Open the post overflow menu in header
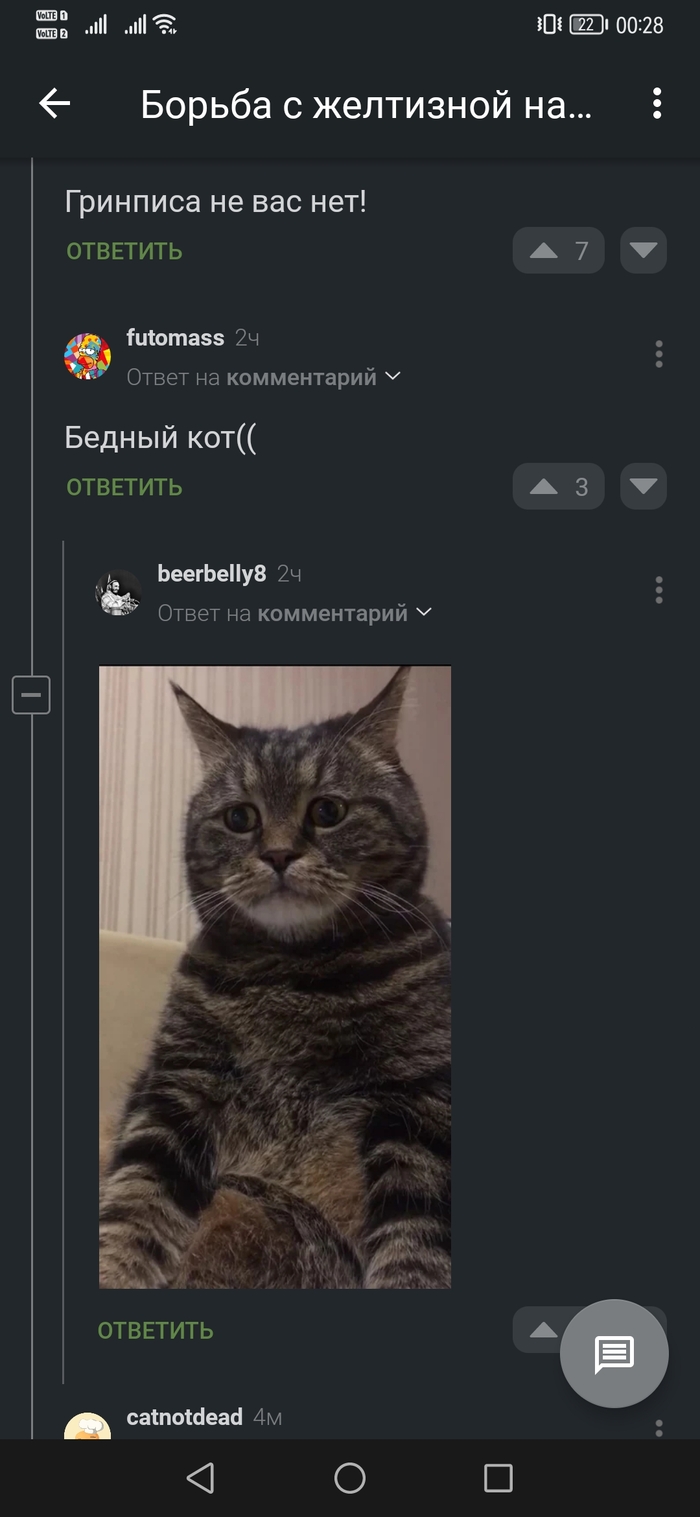 [x=657, y=103]
